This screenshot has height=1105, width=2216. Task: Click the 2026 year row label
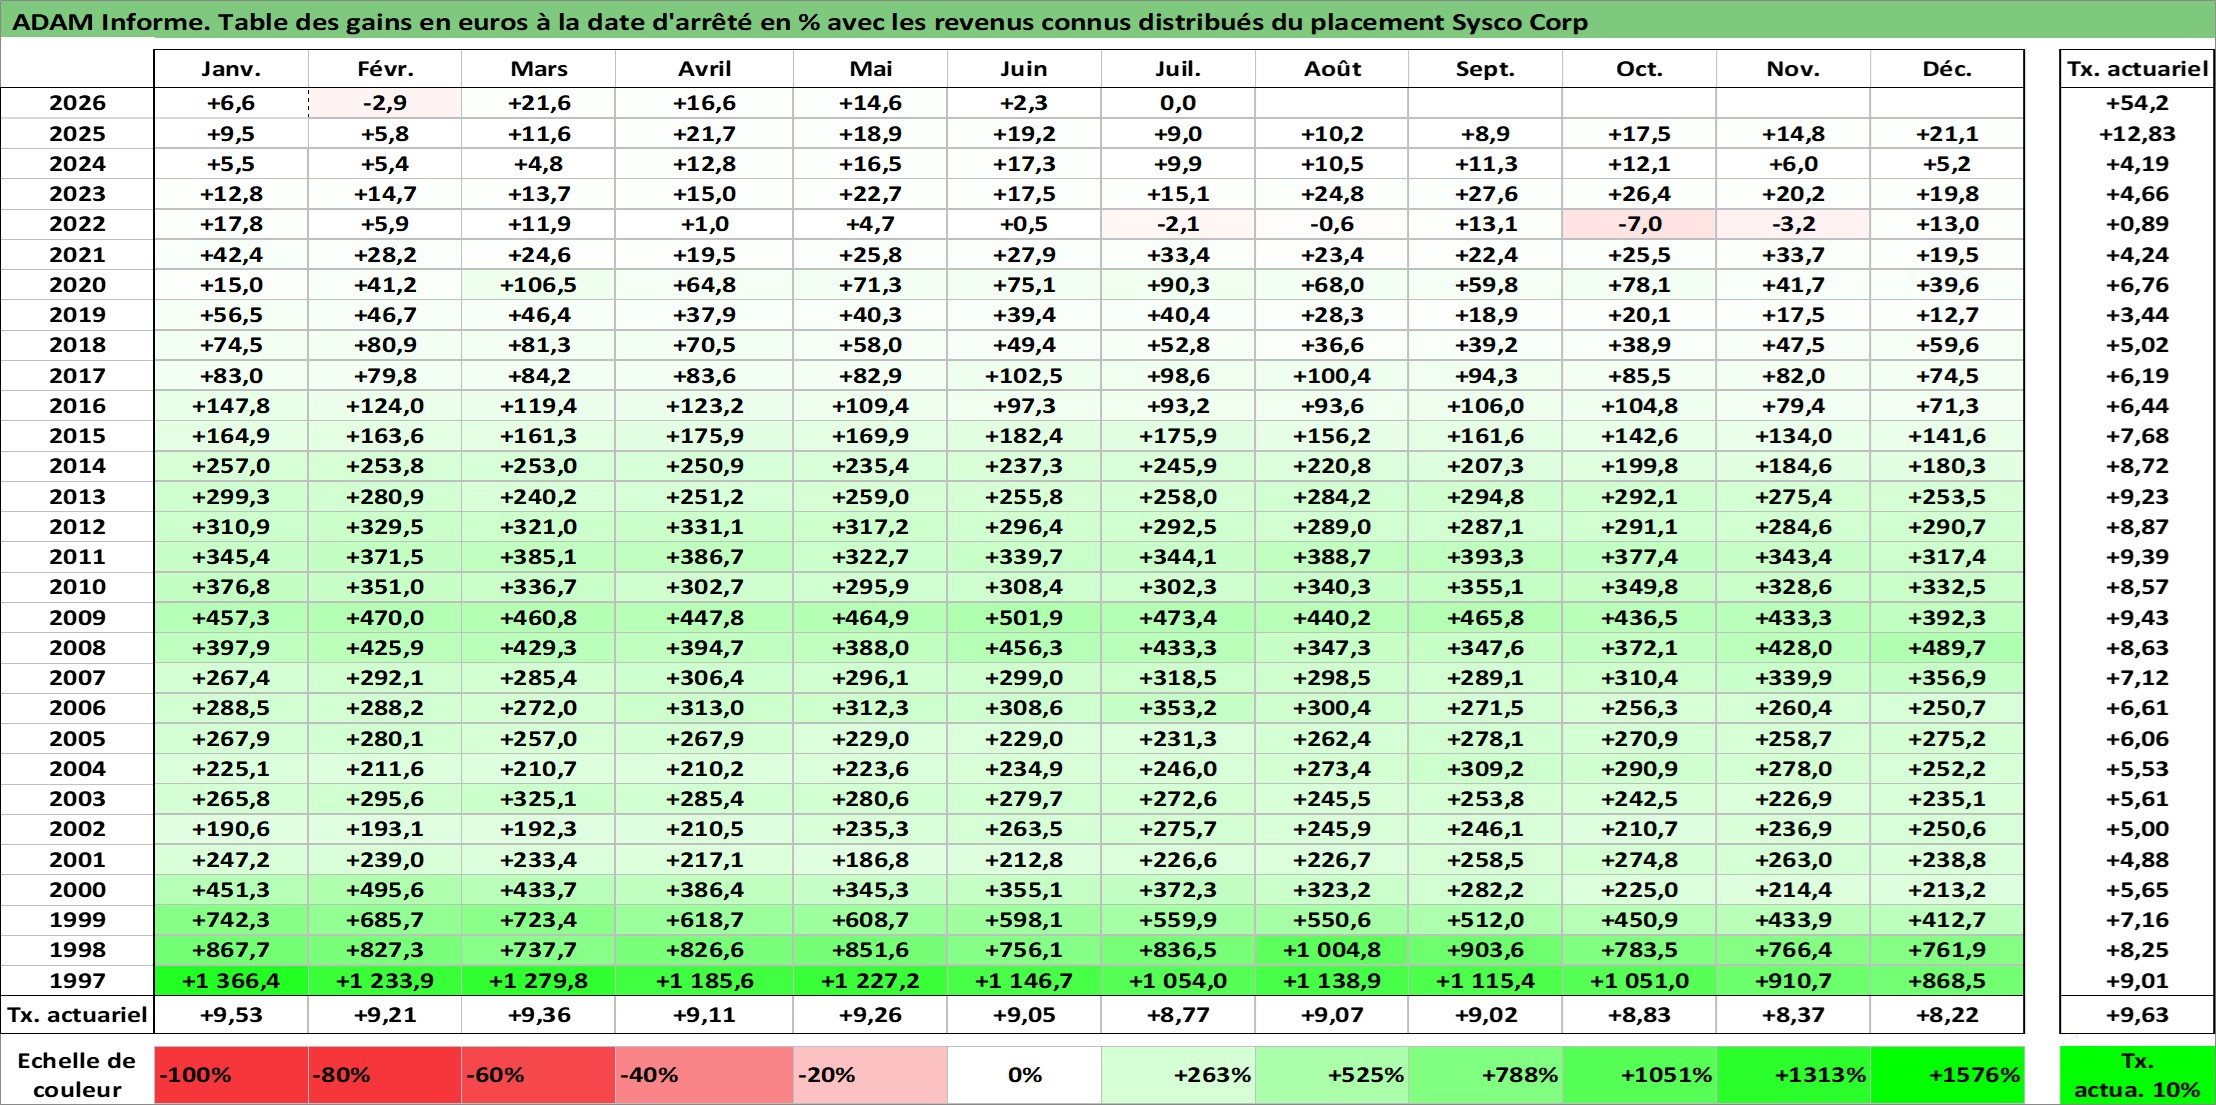pyautogui.click(x=78, y=103)
